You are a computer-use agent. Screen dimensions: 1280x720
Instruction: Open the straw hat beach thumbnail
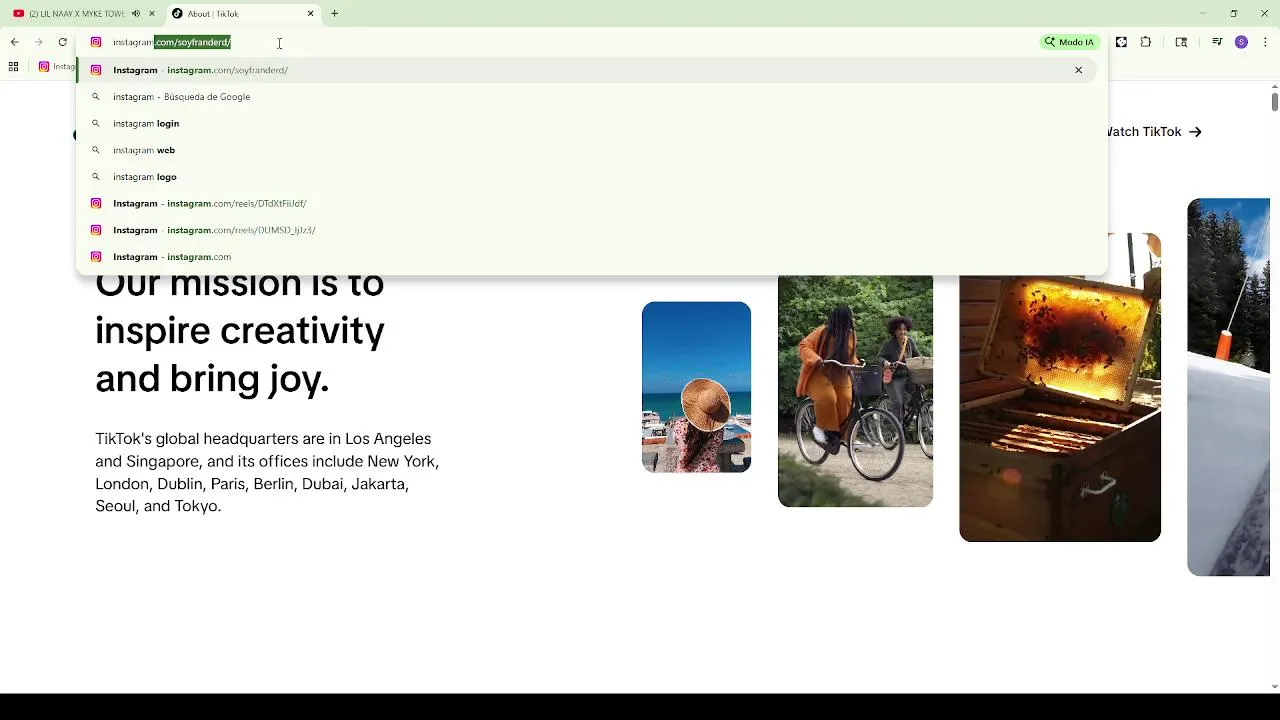[x=696, y=387]
